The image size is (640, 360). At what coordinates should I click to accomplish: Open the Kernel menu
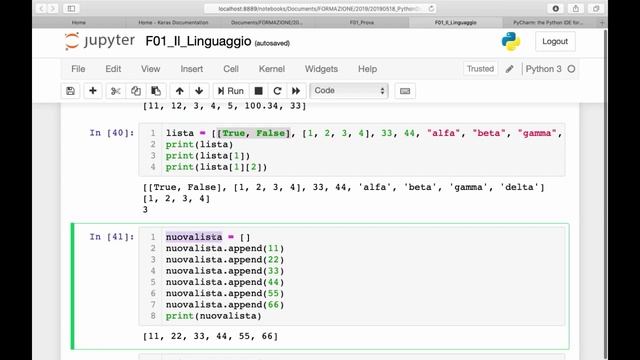[271, 69]
